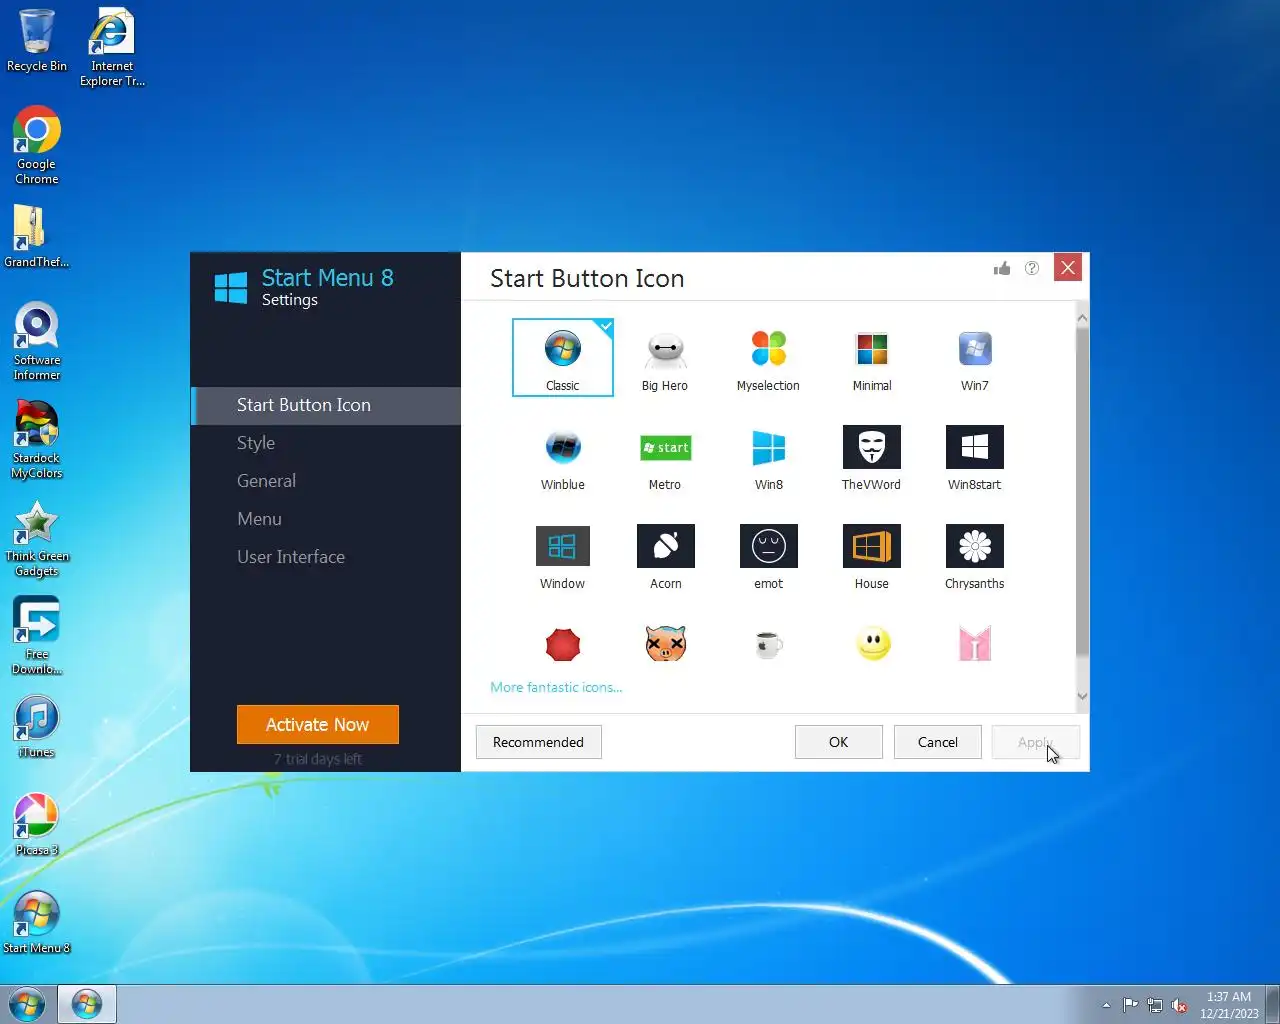The image size is (1280, 1024).
Task: Go to the Menu settings section
Action: click(x=326, y=519)
